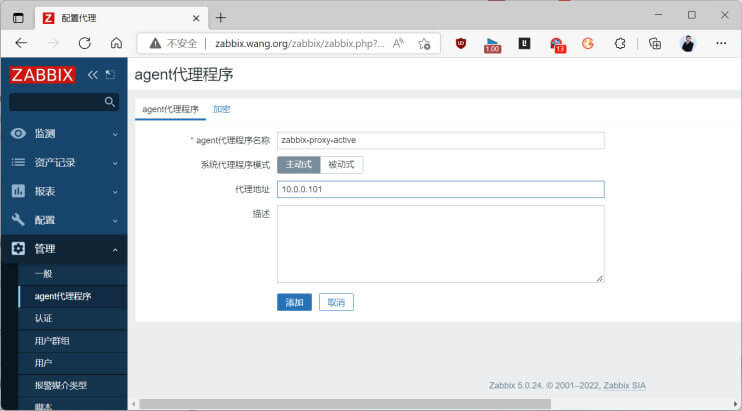Click right arrow of horizontal scrollbar
Screen dimensions: 742x411
click(x=736, y=404)
